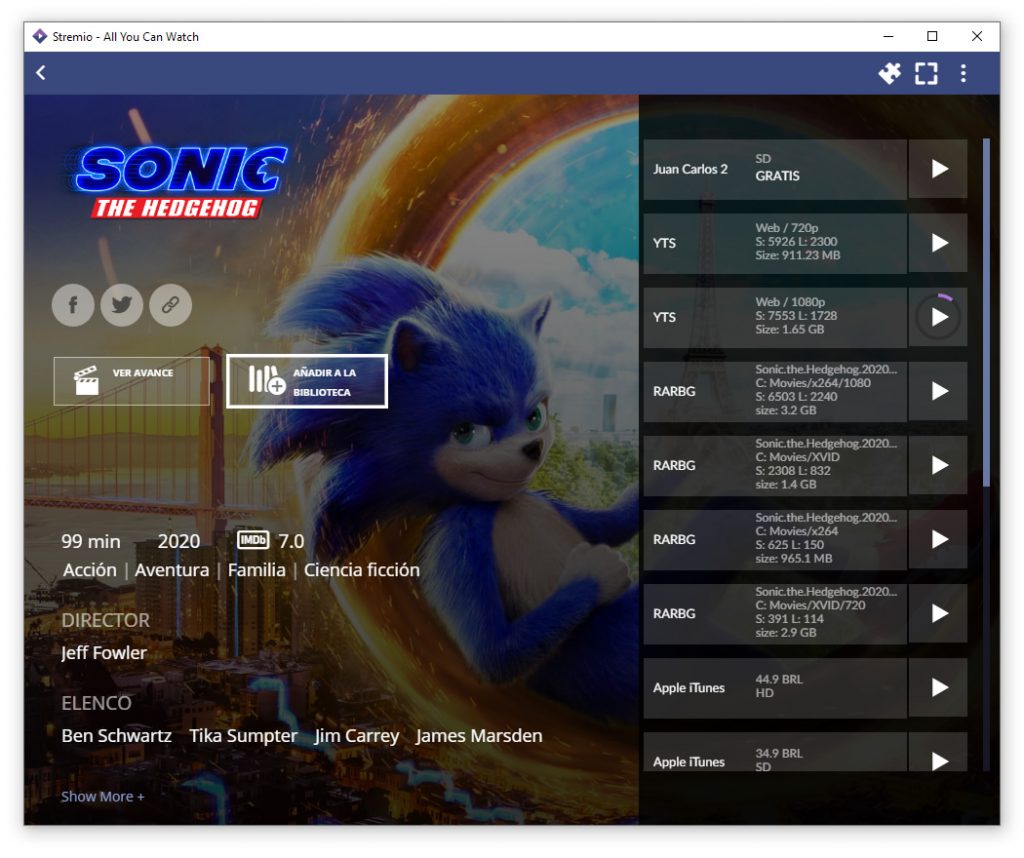Click the VER AVANCE trailer button
The image size is (1024, 858).
(132, 381)
